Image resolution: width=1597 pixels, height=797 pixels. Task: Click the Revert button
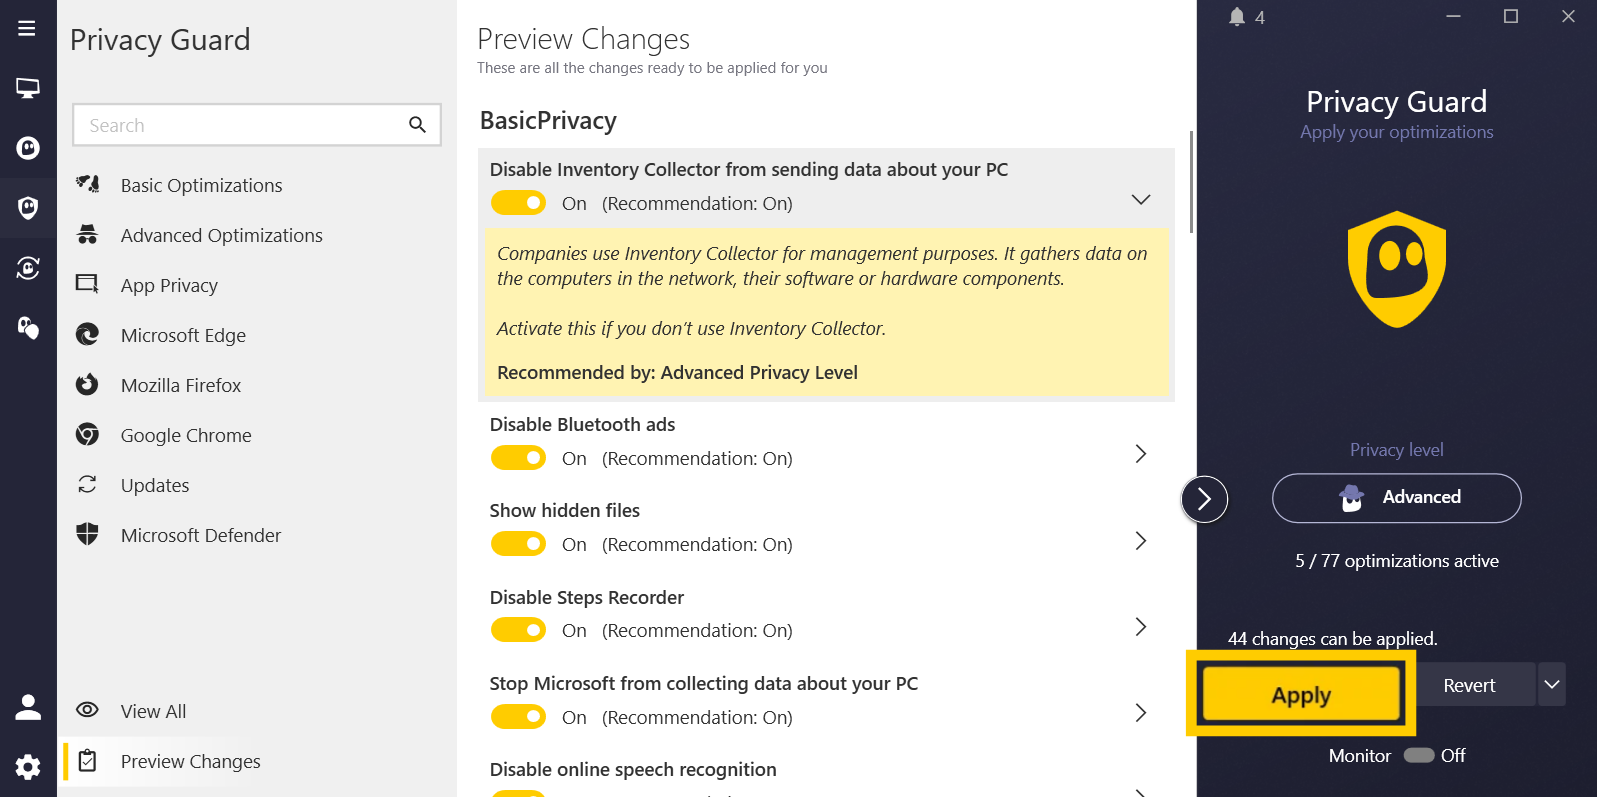(1469, 685)
